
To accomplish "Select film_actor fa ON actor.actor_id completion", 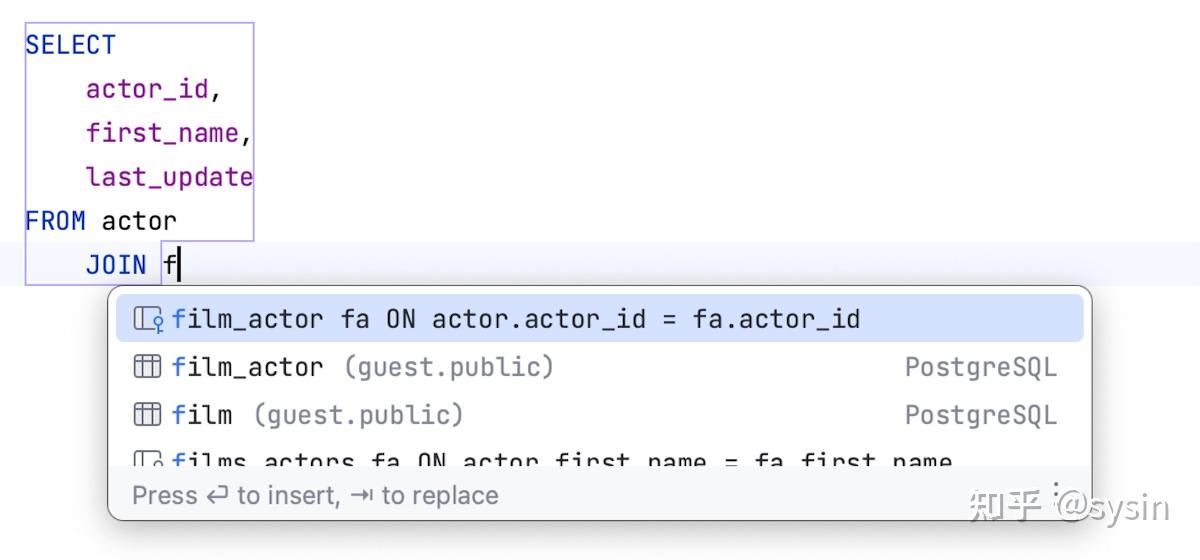I will click(515, 319).
